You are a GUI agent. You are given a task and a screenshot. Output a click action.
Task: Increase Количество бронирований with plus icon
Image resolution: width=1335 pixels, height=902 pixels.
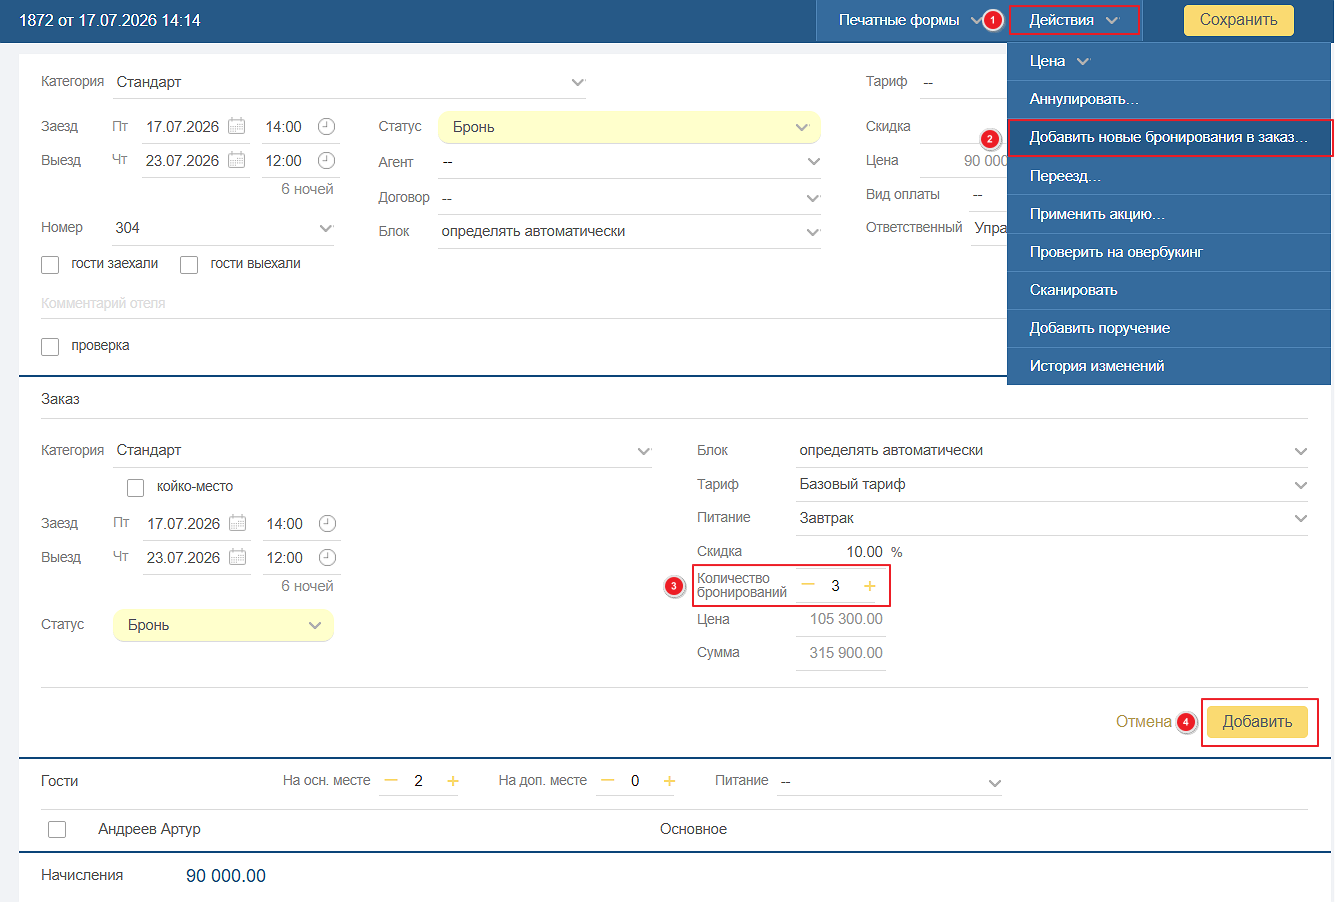coord(869,586)
